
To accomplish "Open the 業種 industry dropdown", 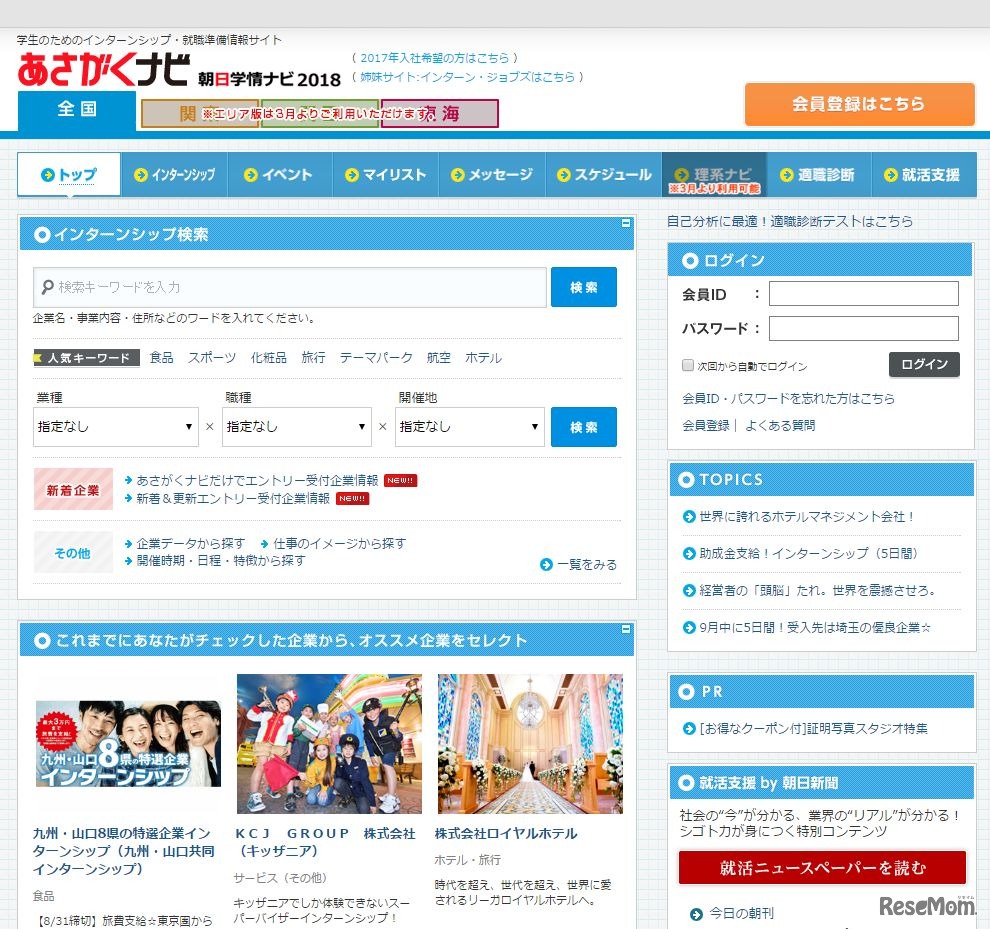I will 115,427.
